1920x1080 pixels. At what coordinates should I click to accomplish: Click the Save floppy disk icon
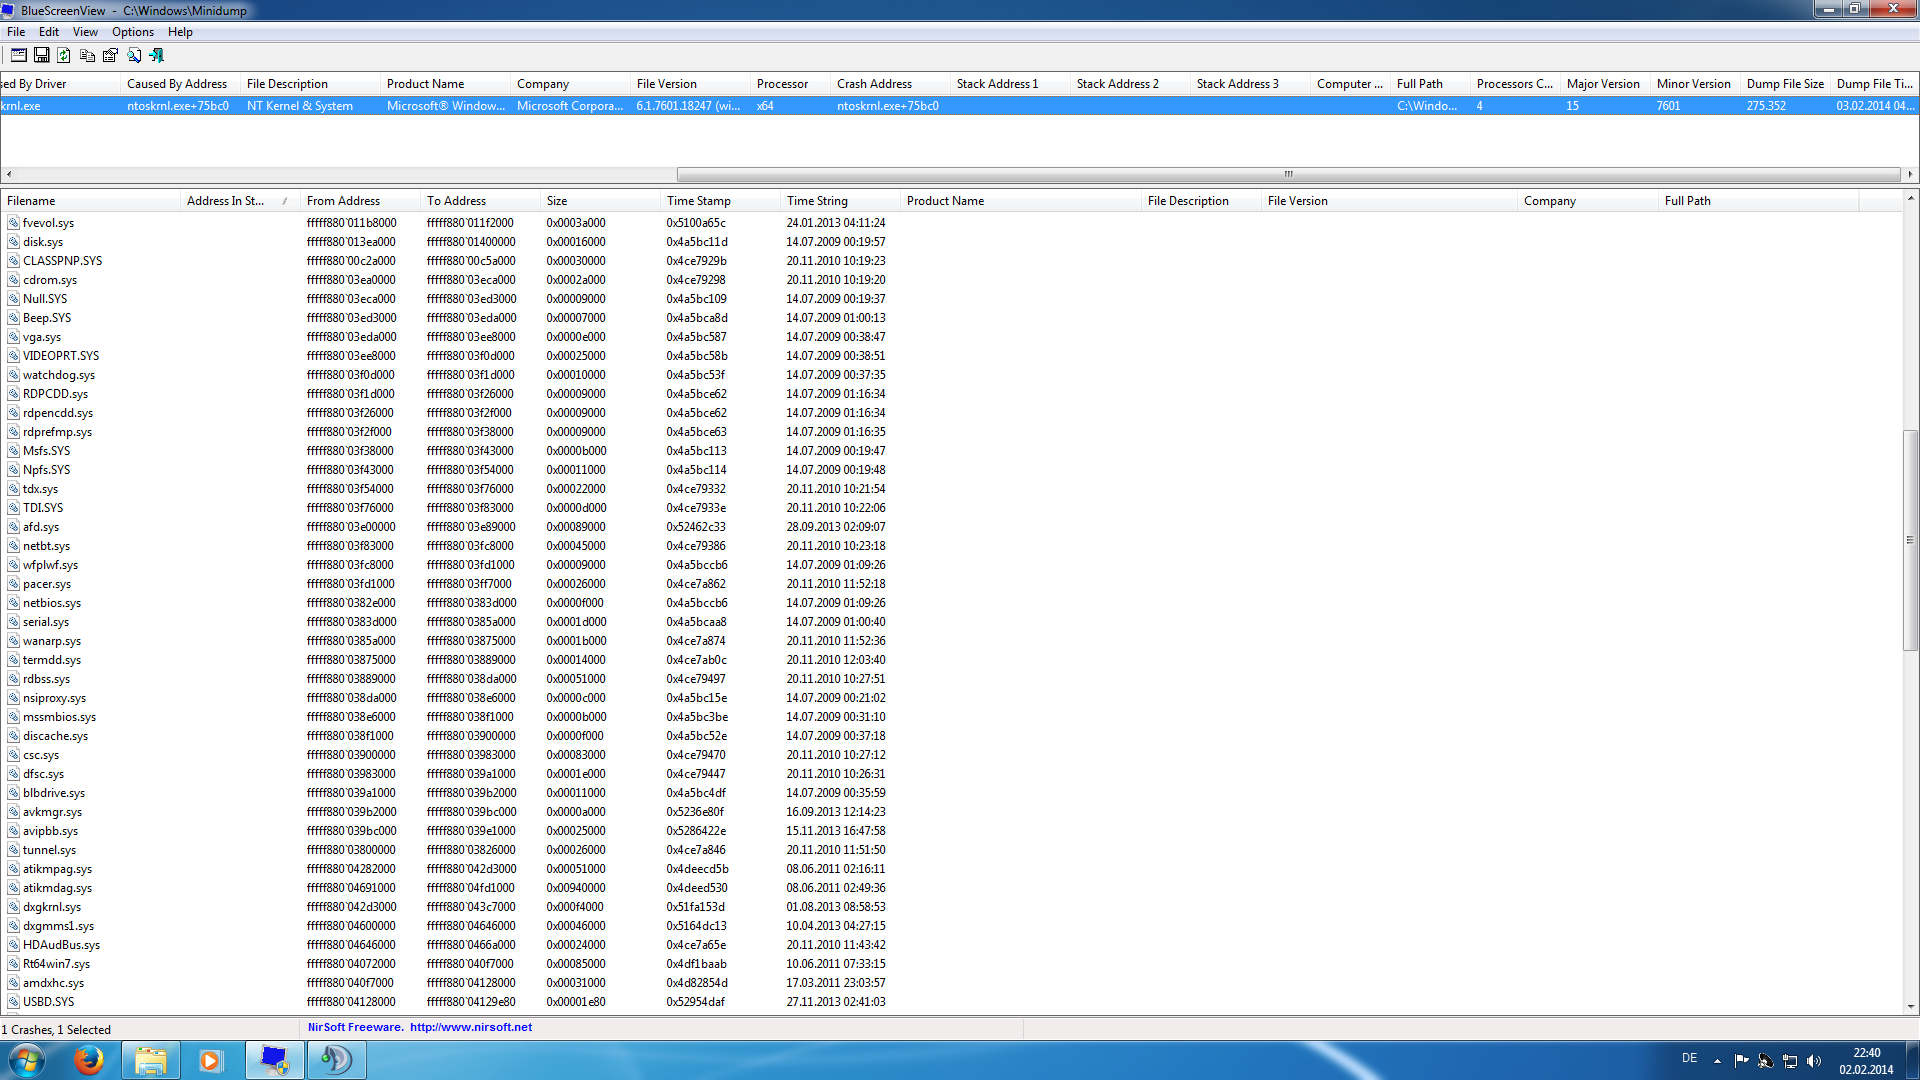(x=41, y=55)
